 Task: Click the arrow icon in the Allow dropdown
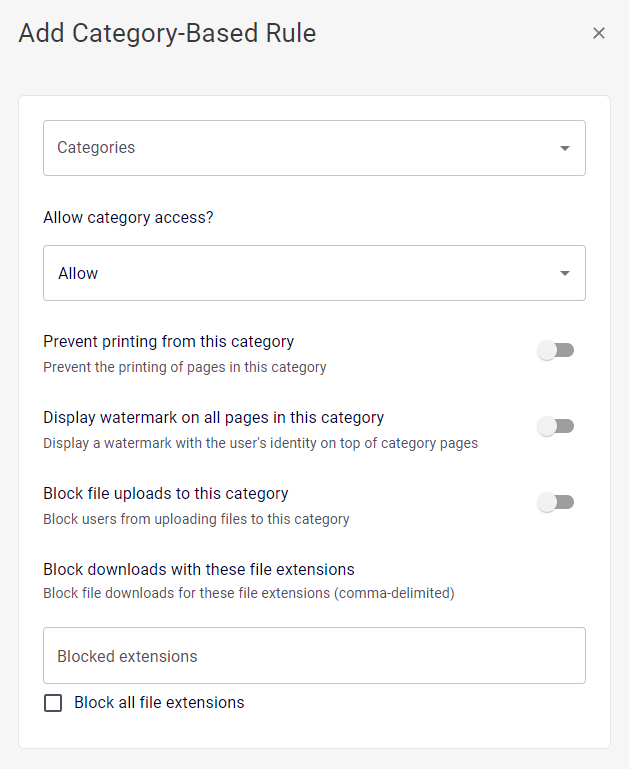(565, 273)
